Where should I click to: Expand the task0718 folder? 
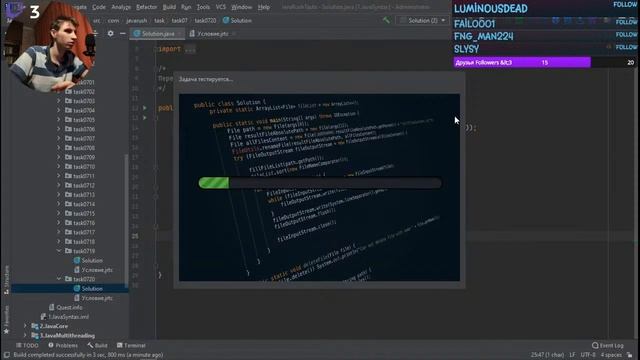(59, 242)
